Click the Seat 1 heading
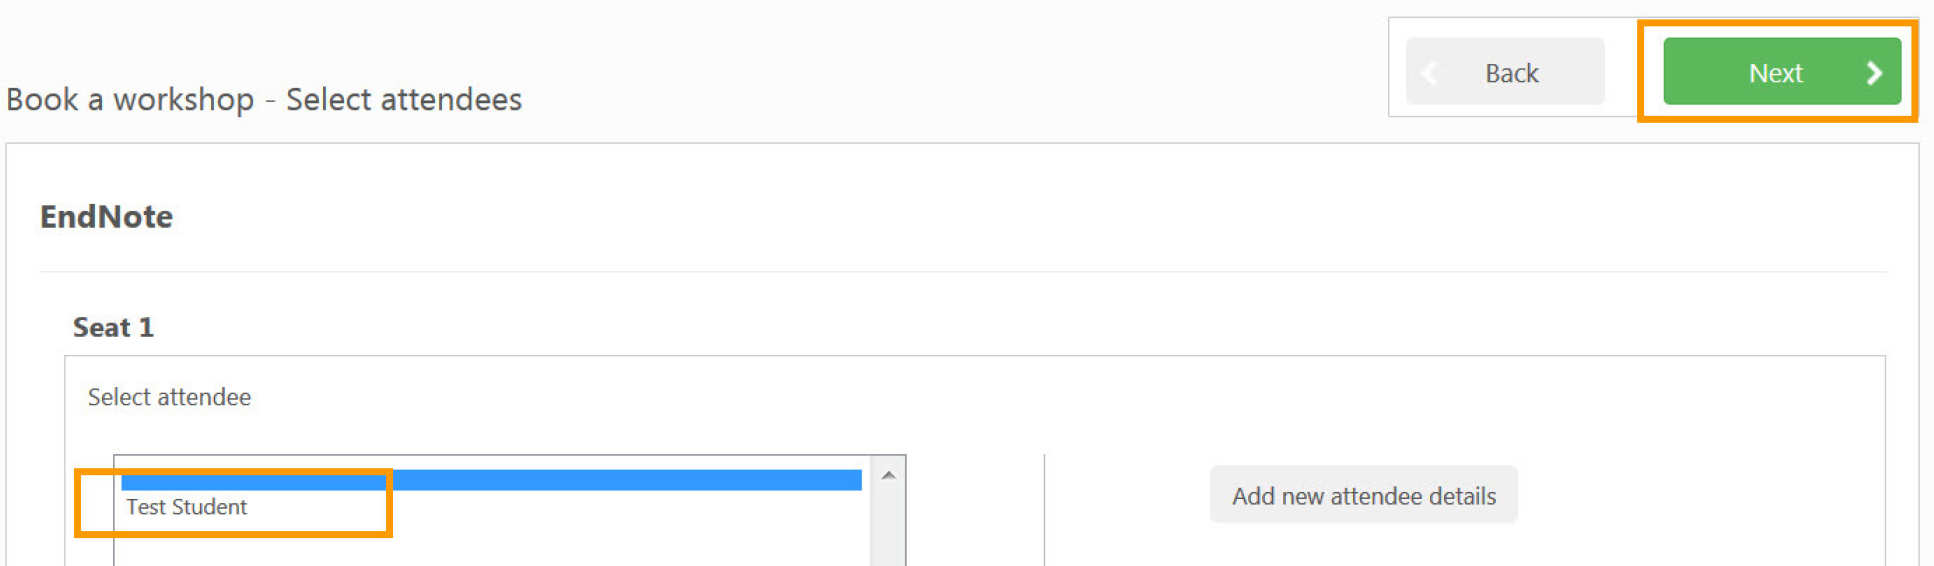 (x=113, y=328)
